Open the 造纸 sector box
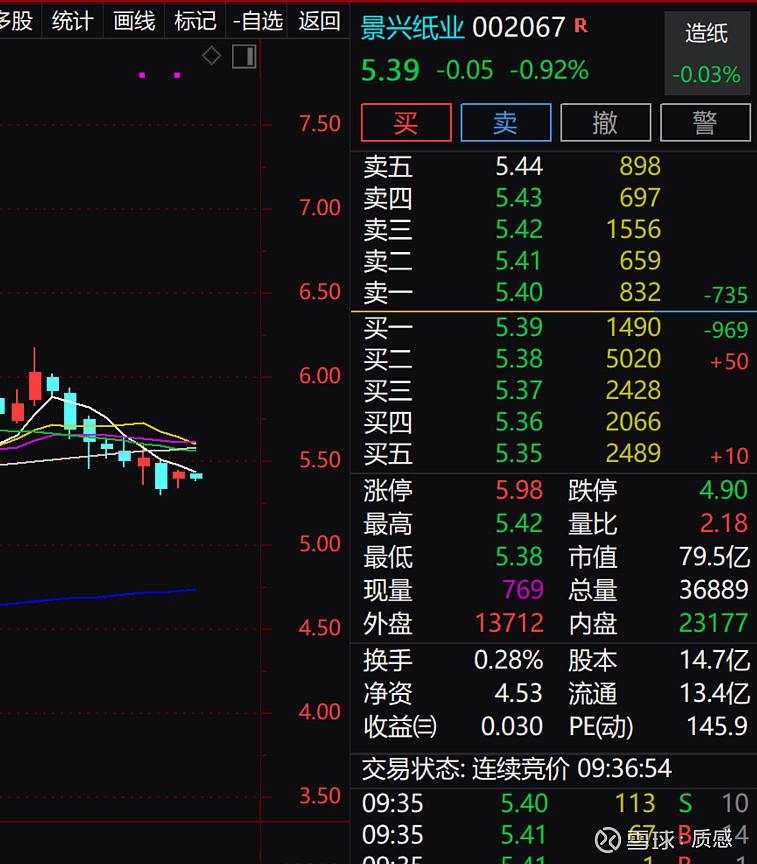The width and height of the screenshot is (757, 864). [707, 53]
